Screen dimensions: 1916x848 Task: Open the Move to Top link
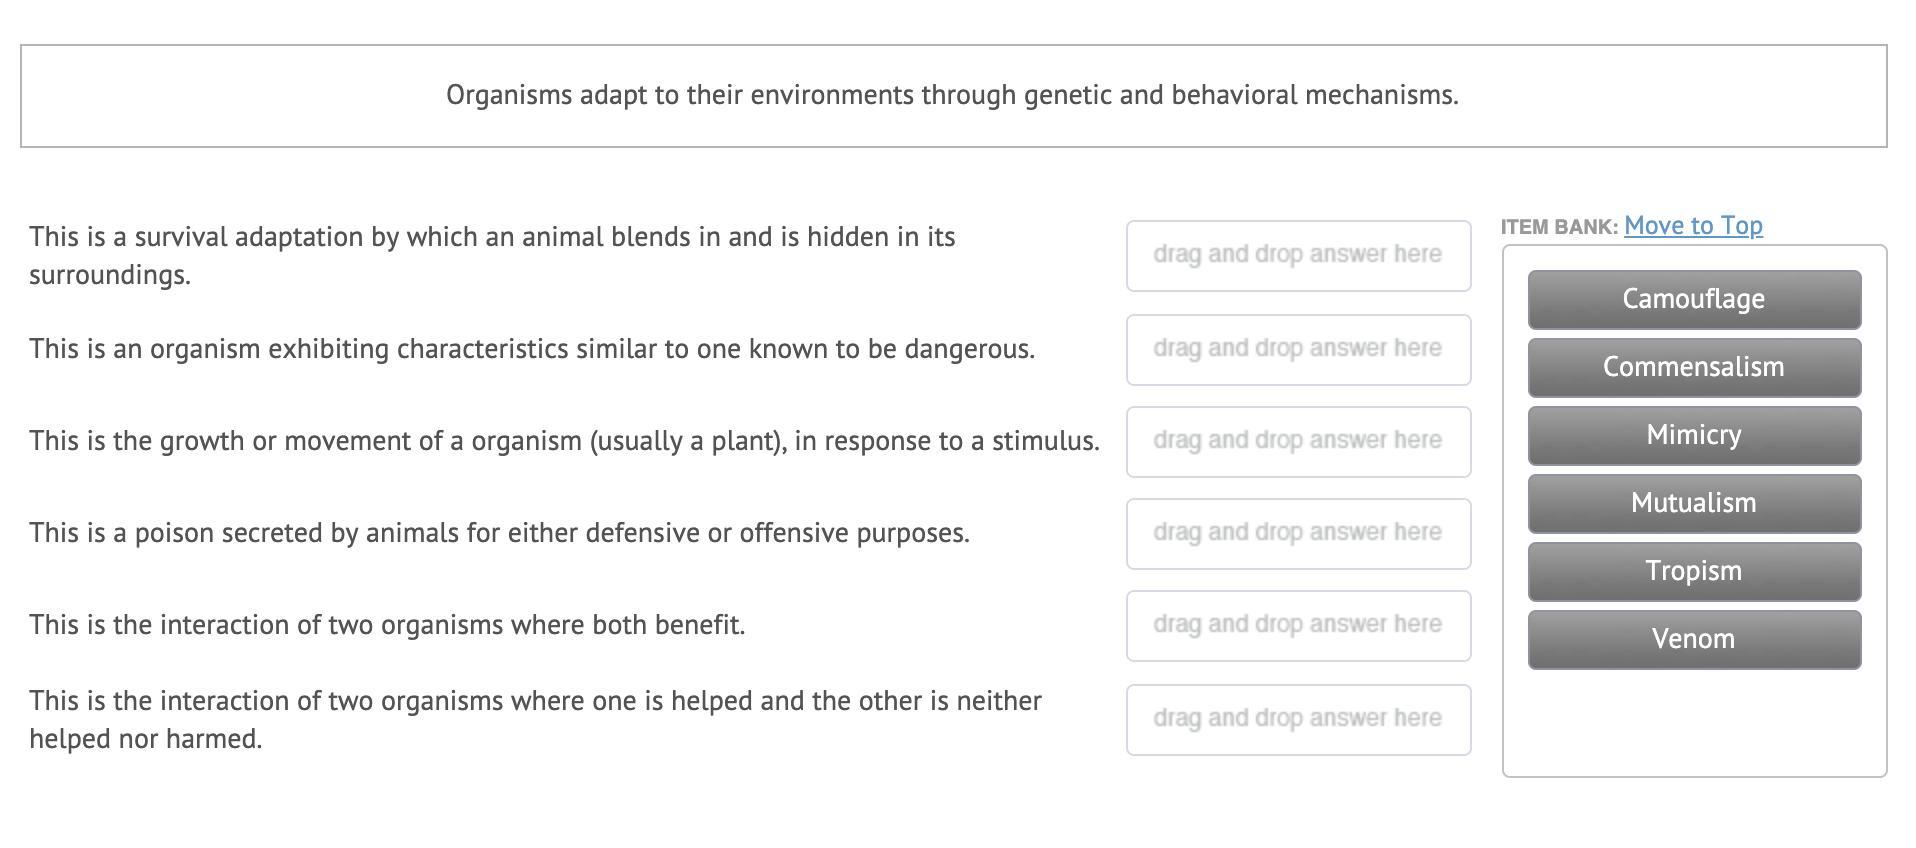pos(1693,226)
